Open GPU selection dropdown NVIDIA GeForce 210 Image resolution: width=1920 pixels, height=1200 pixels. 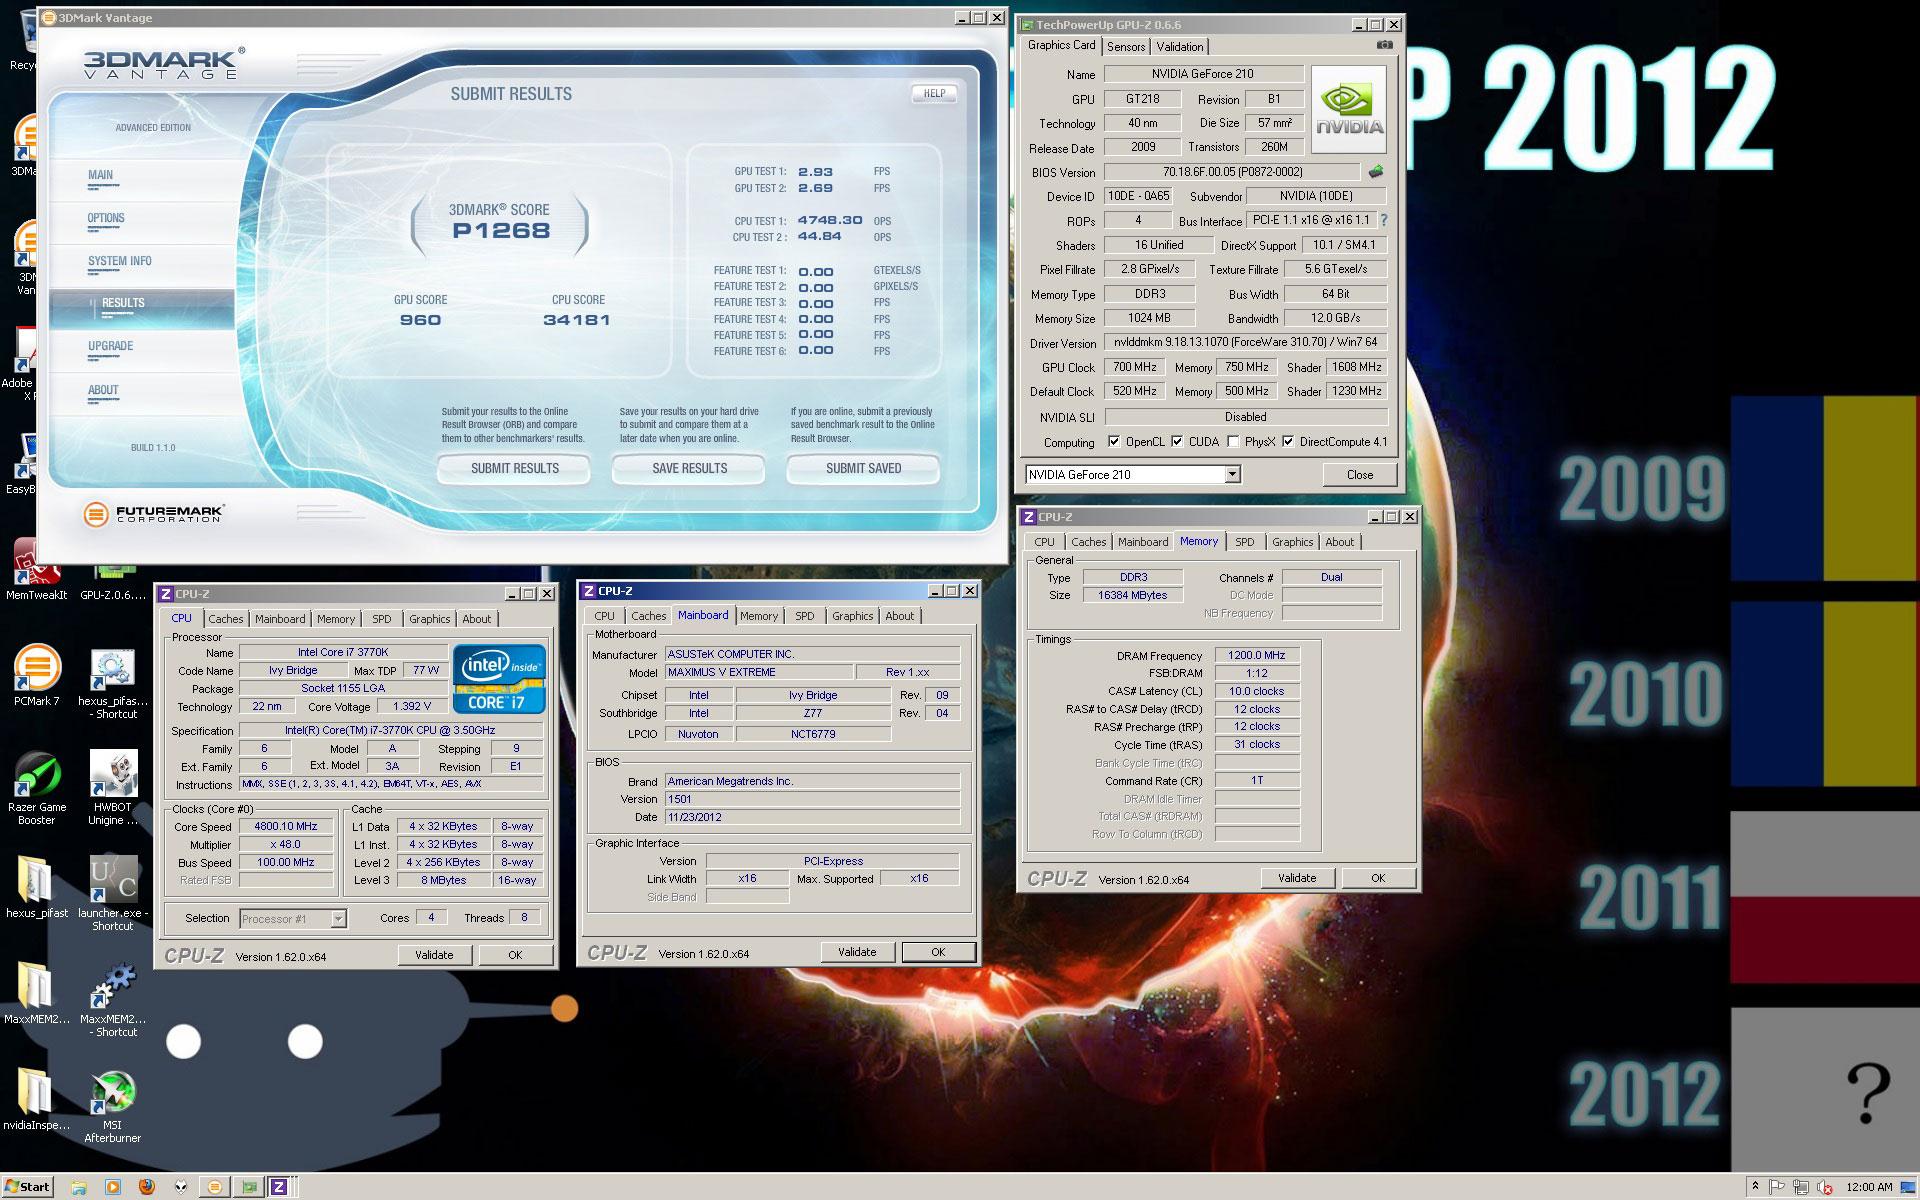(1132, 474)
